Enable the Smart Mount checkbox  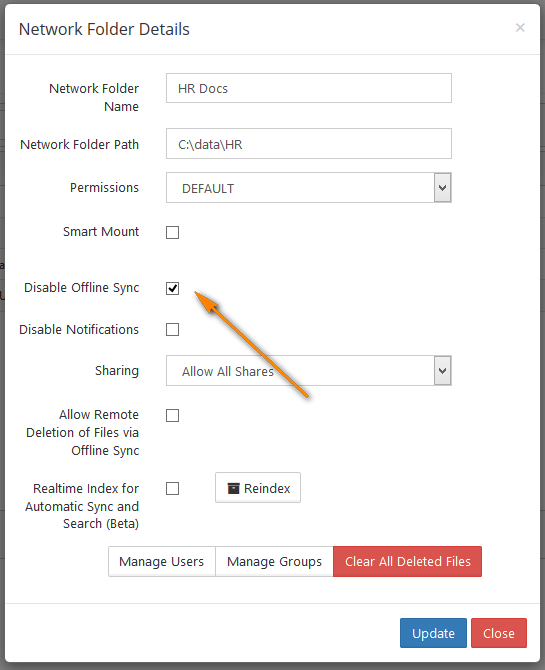coord(172,232)
